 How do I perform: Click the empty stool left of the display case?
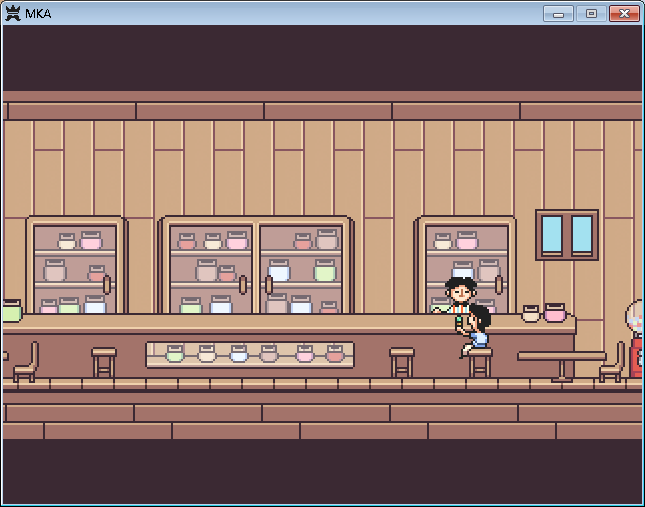104,362
